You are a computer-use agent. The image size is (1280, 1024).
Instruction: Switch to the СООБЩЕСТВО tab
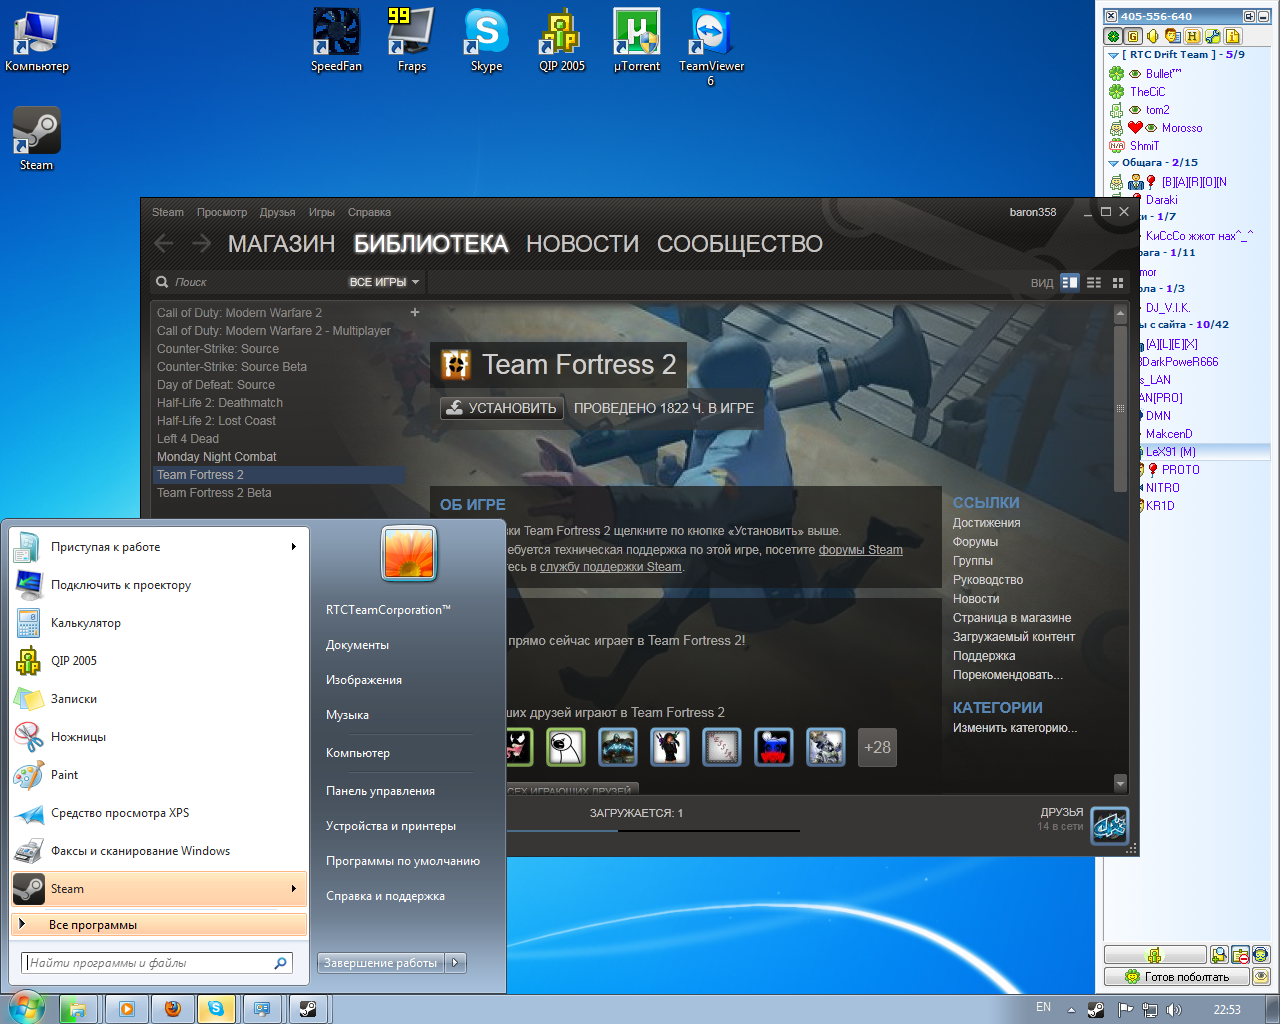pyautogui.click(x=740, y=244)
